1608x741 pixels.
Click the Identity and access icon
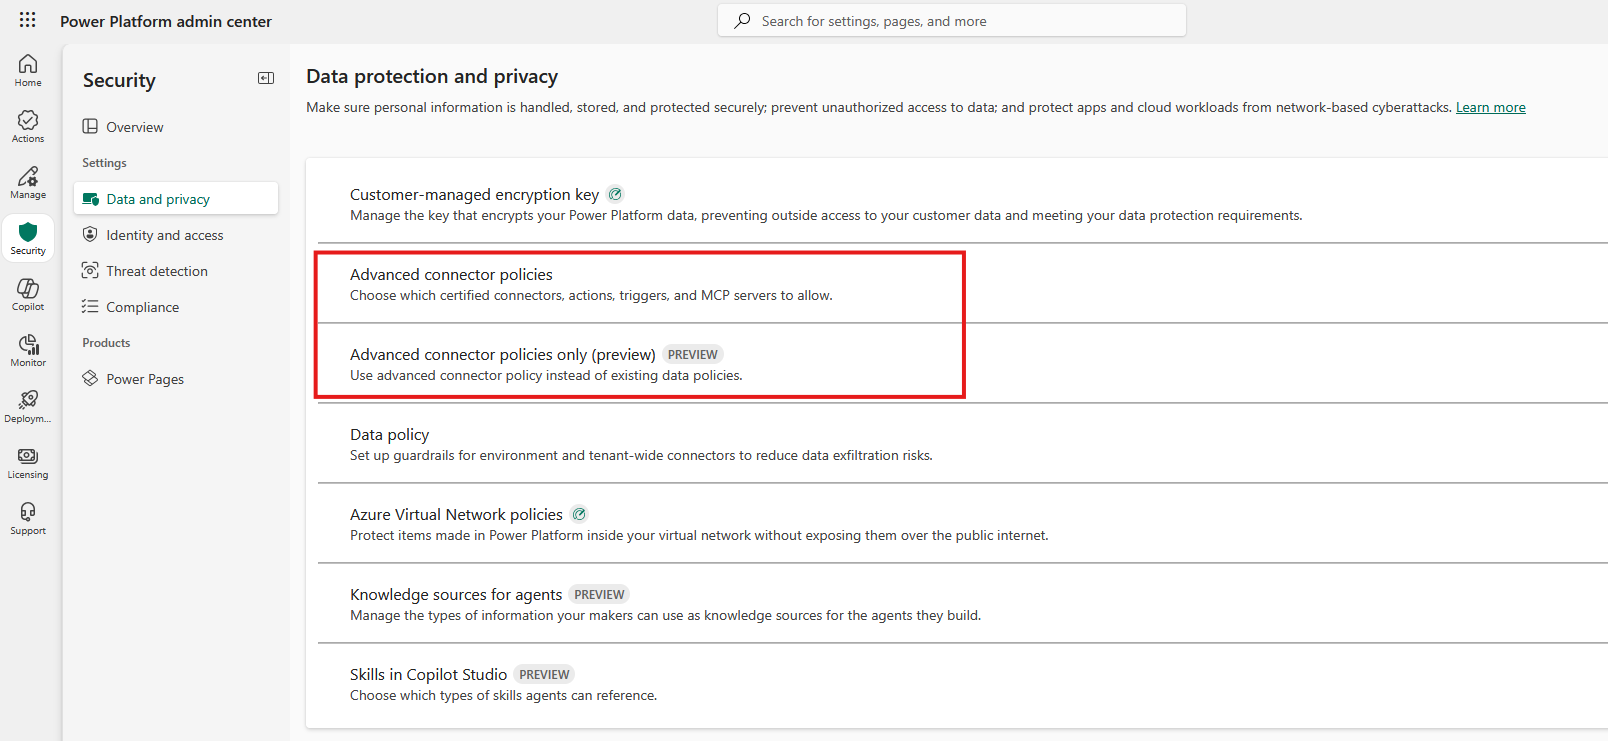90,235
